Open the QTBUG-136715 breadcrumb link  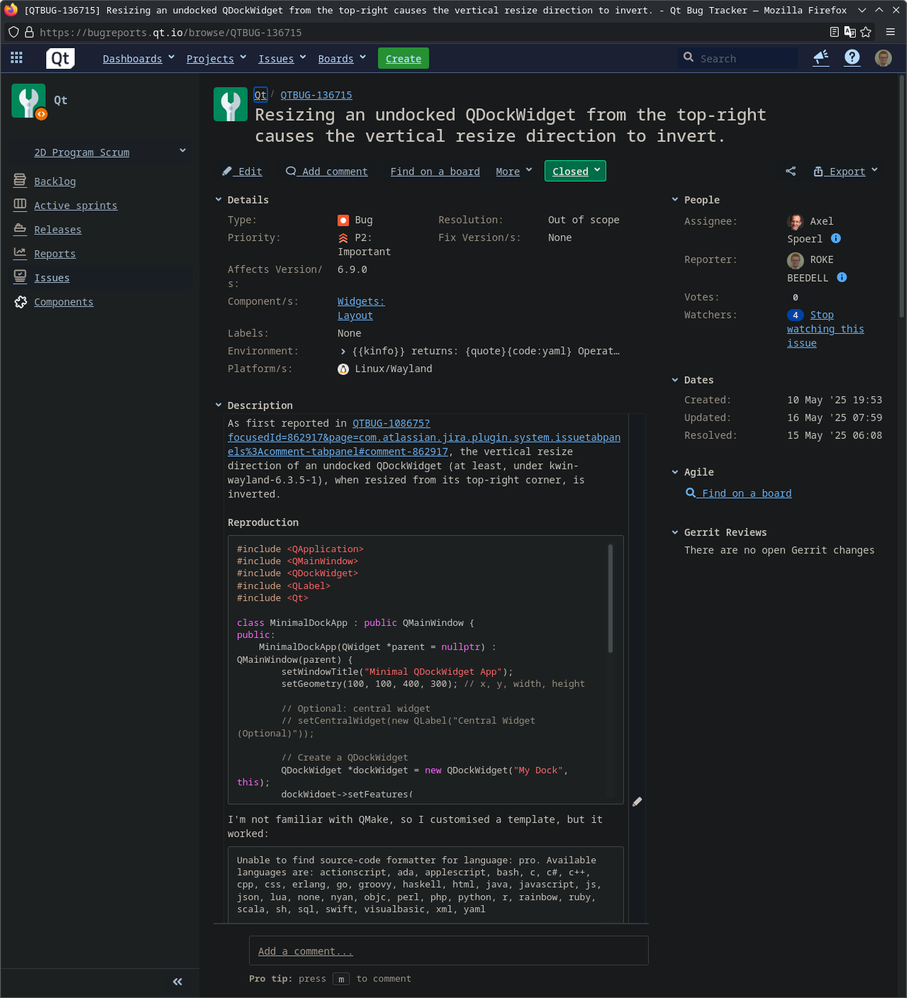point(316,95)
